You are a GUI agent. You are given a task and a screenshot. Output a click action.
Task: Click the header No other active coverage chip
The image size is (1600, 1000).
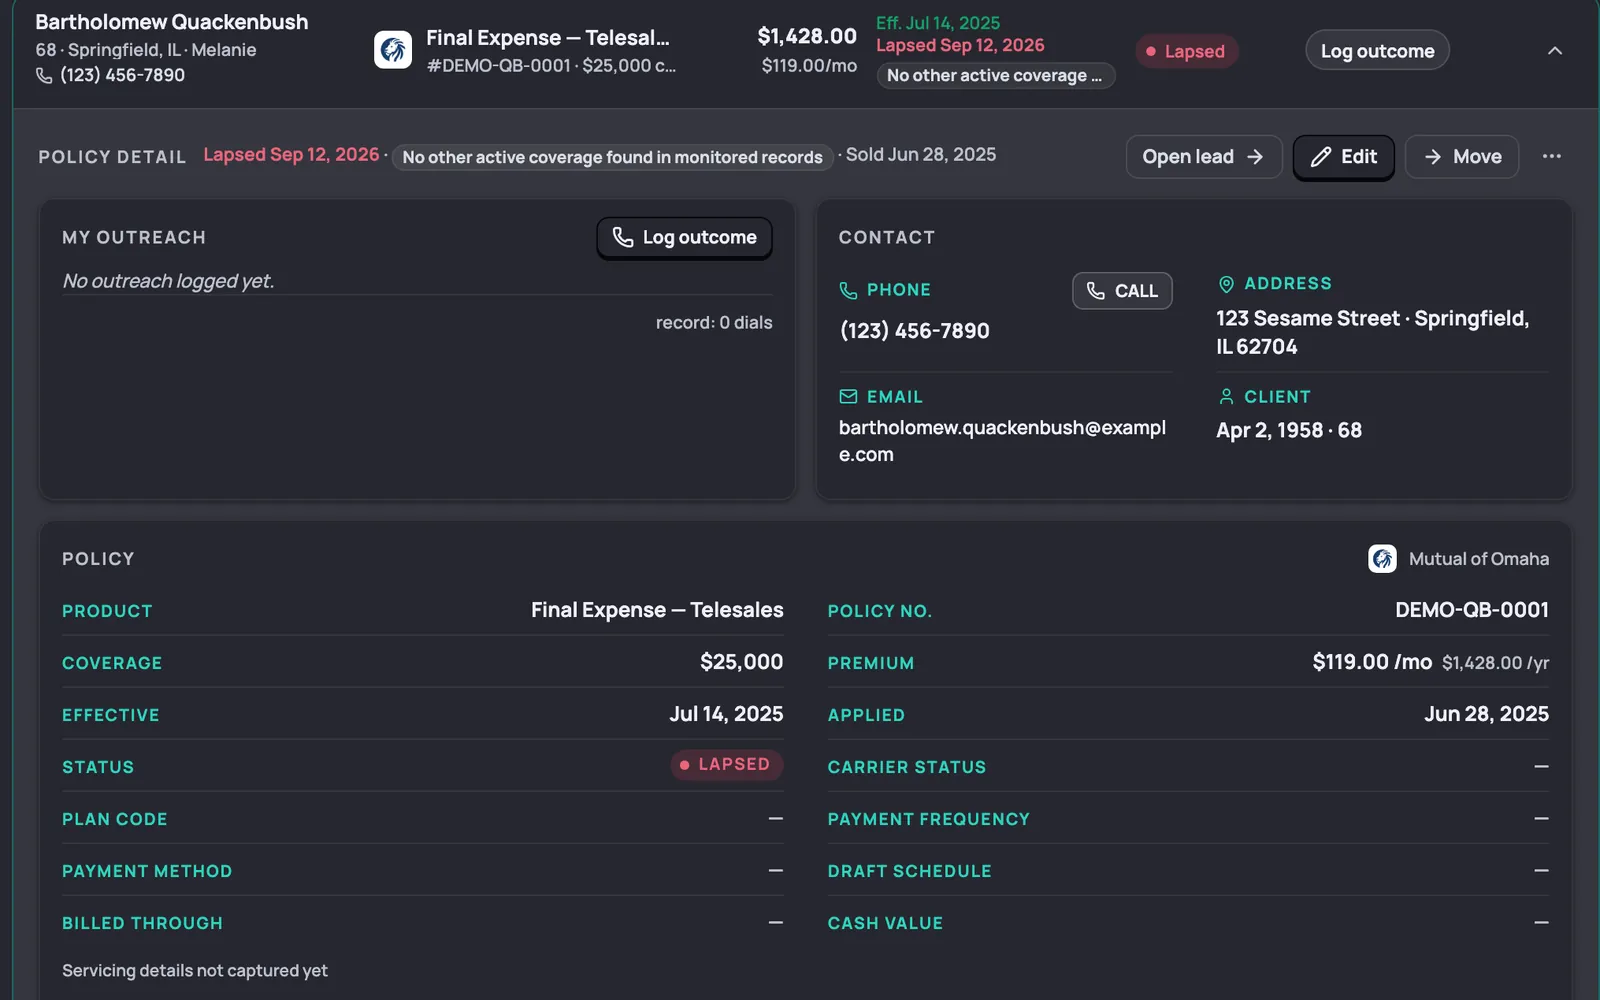(x=995, y=76)
